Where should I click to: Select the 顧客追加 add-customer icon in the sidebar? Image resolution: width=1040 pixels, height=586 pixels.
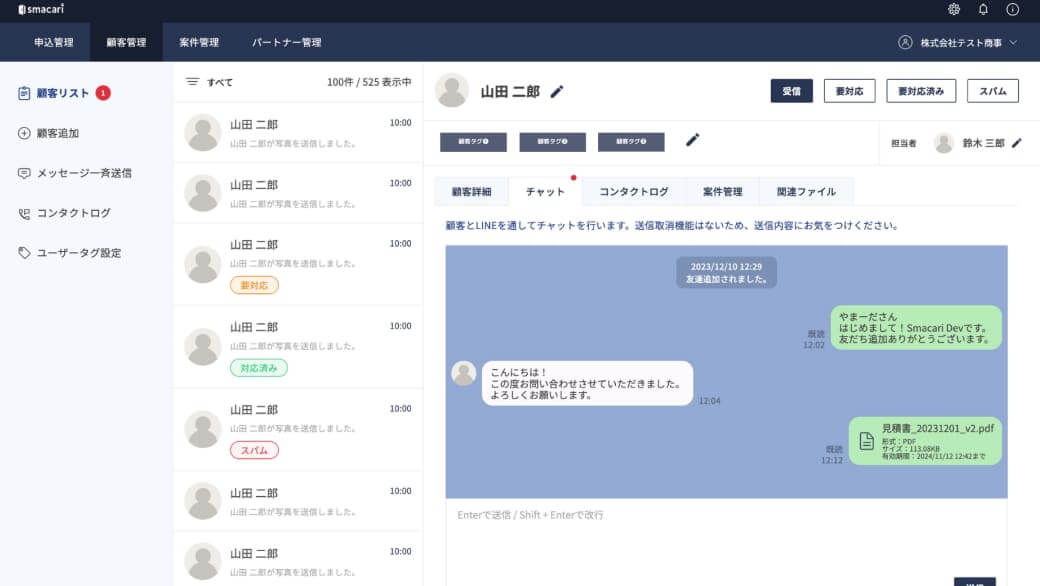click(22, 133)
